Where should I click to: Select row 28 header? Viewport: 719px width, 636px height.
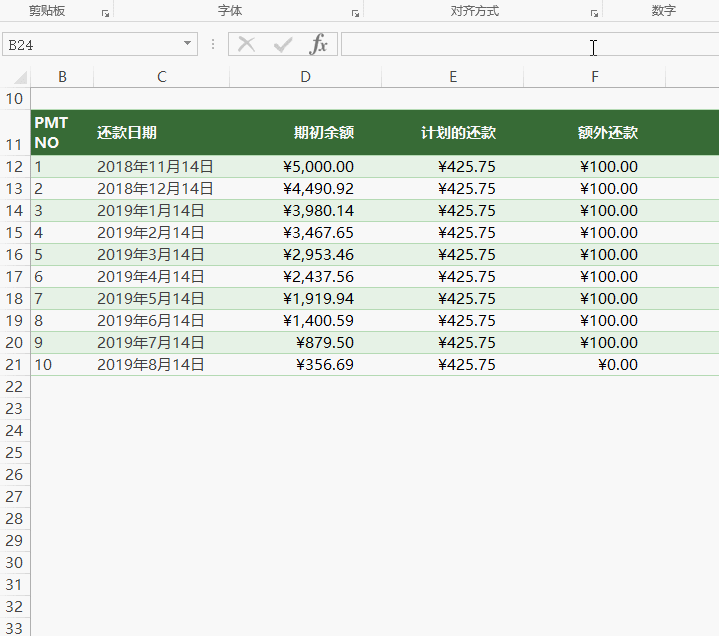coord(15,519)
